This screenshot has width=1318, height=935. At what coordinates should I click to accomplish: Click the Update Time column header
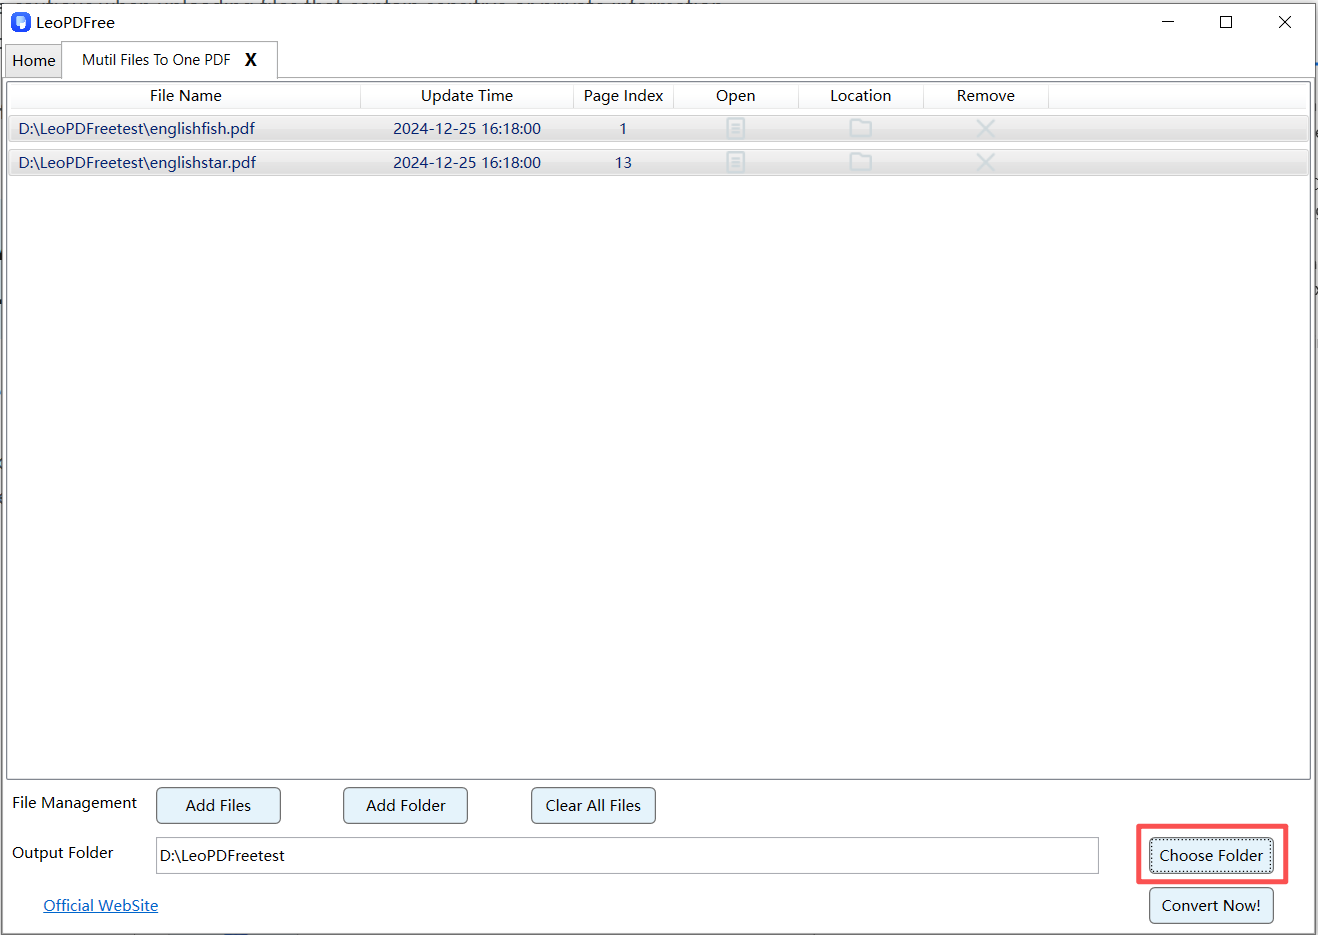(x=467, y=95)
